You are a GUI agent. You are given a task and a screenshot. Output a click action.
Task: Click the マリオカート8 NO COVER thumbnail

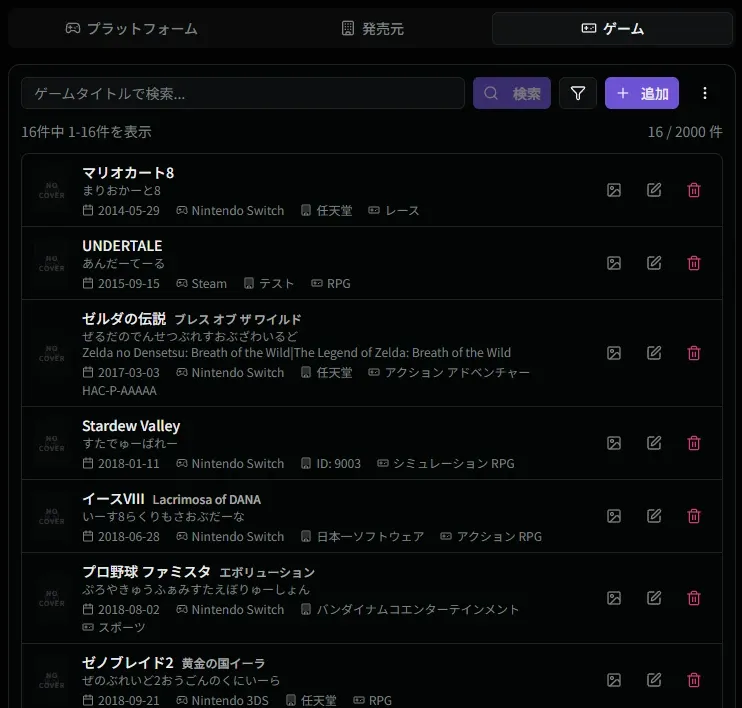tap(52, 190)
